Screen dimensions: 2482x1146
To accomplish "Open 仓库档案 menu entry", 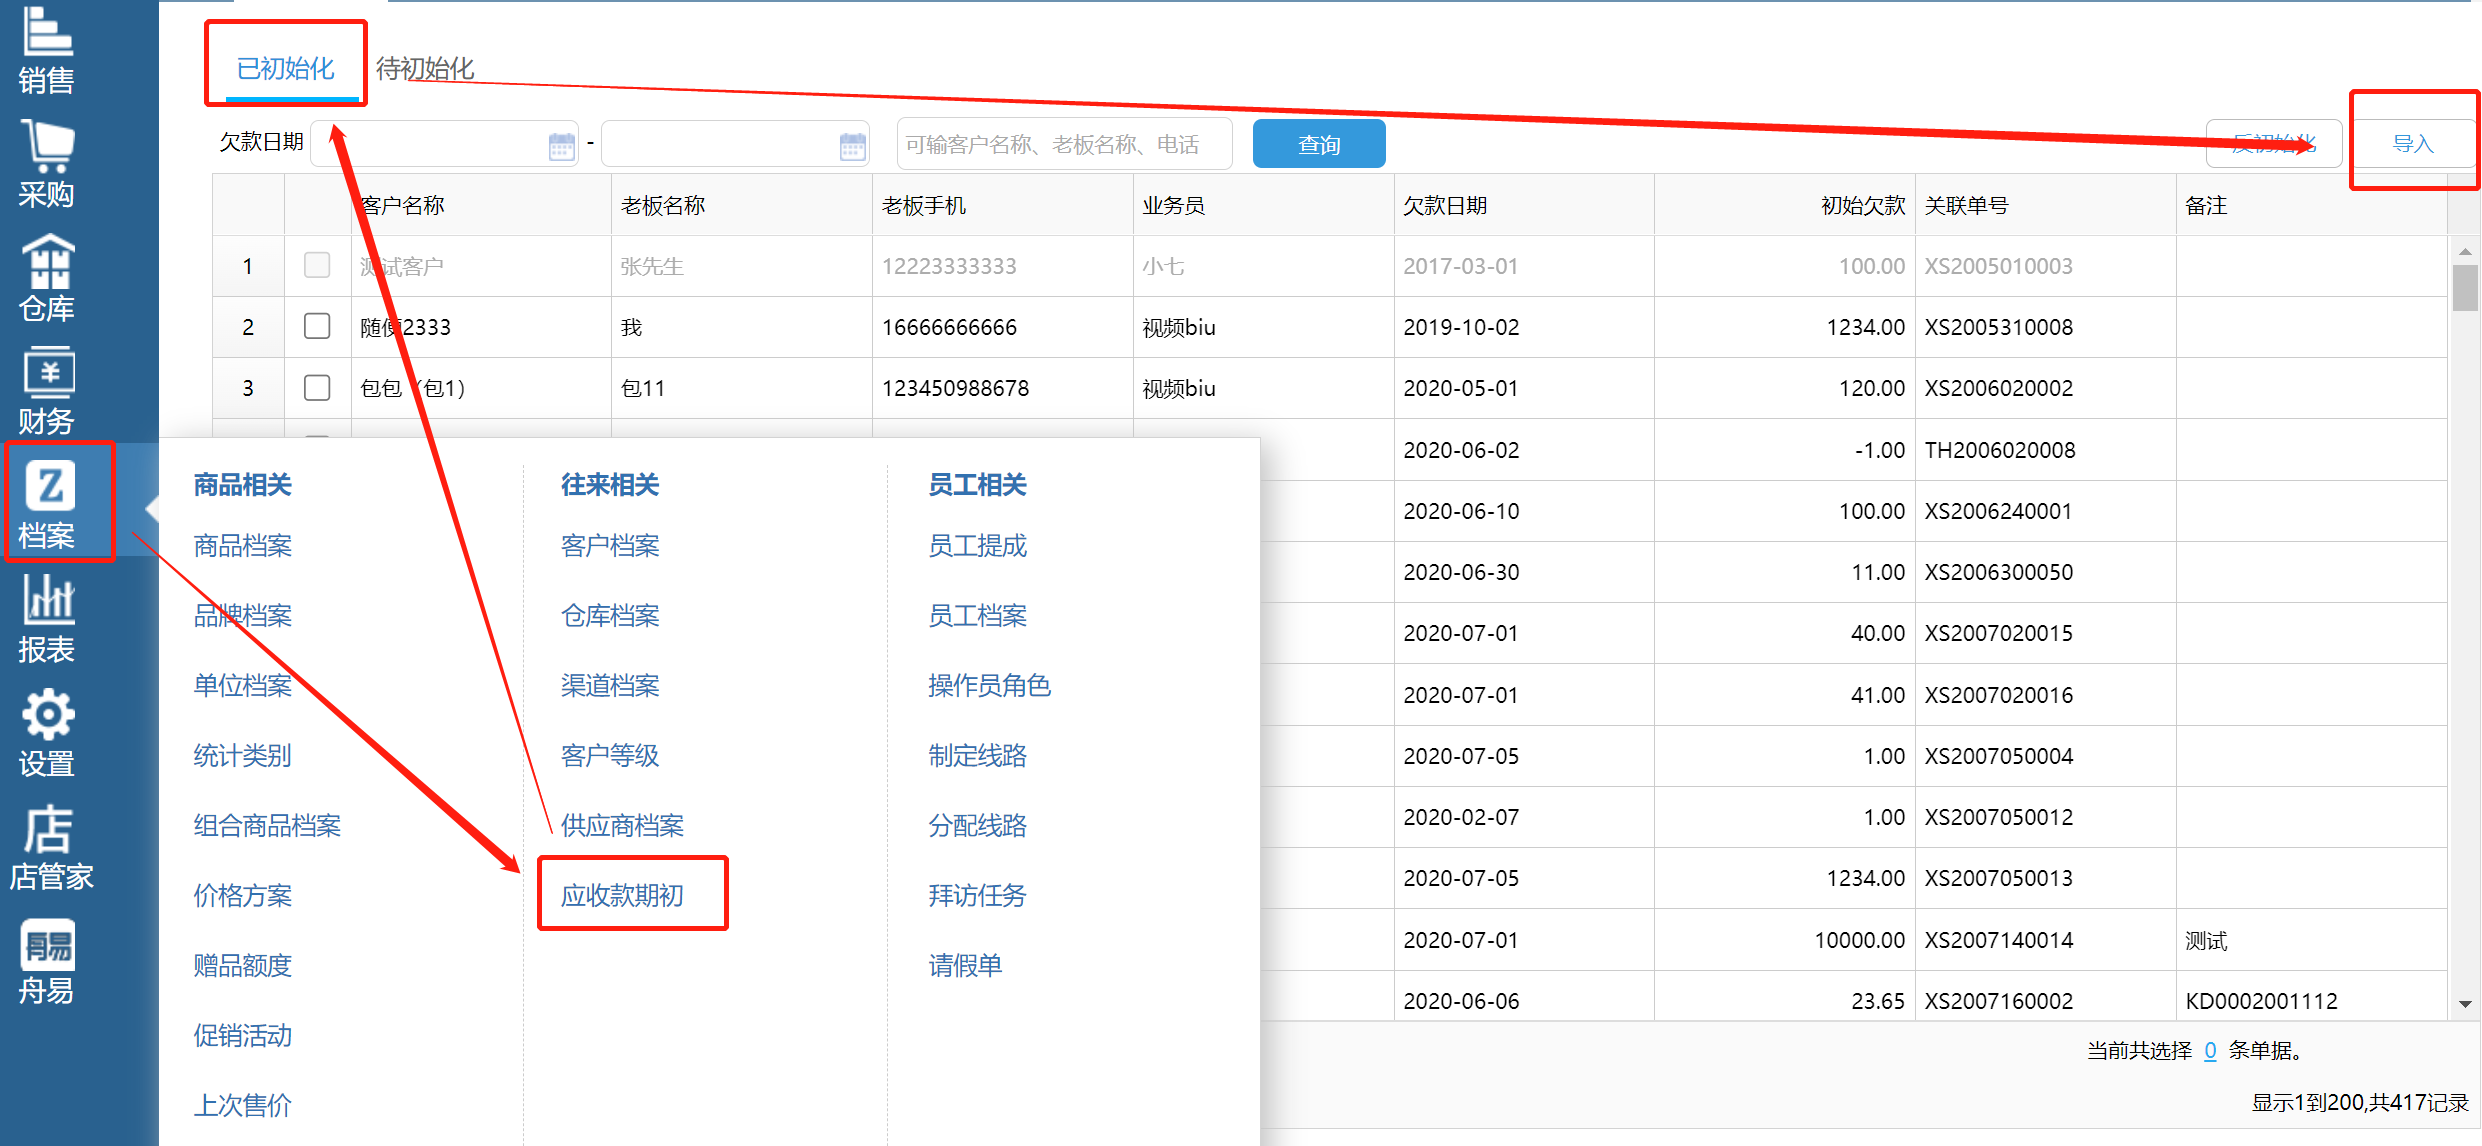I will 610,616.
